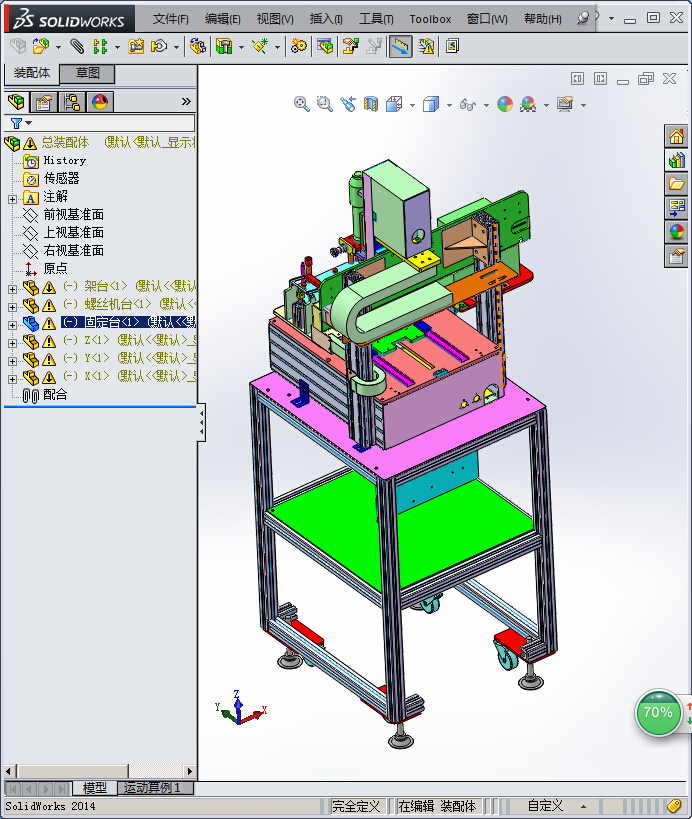Click tree horizontal scrollbar right arrow
Image resolution: width=692 pixels, height=819 pixels.
[190, 771]
